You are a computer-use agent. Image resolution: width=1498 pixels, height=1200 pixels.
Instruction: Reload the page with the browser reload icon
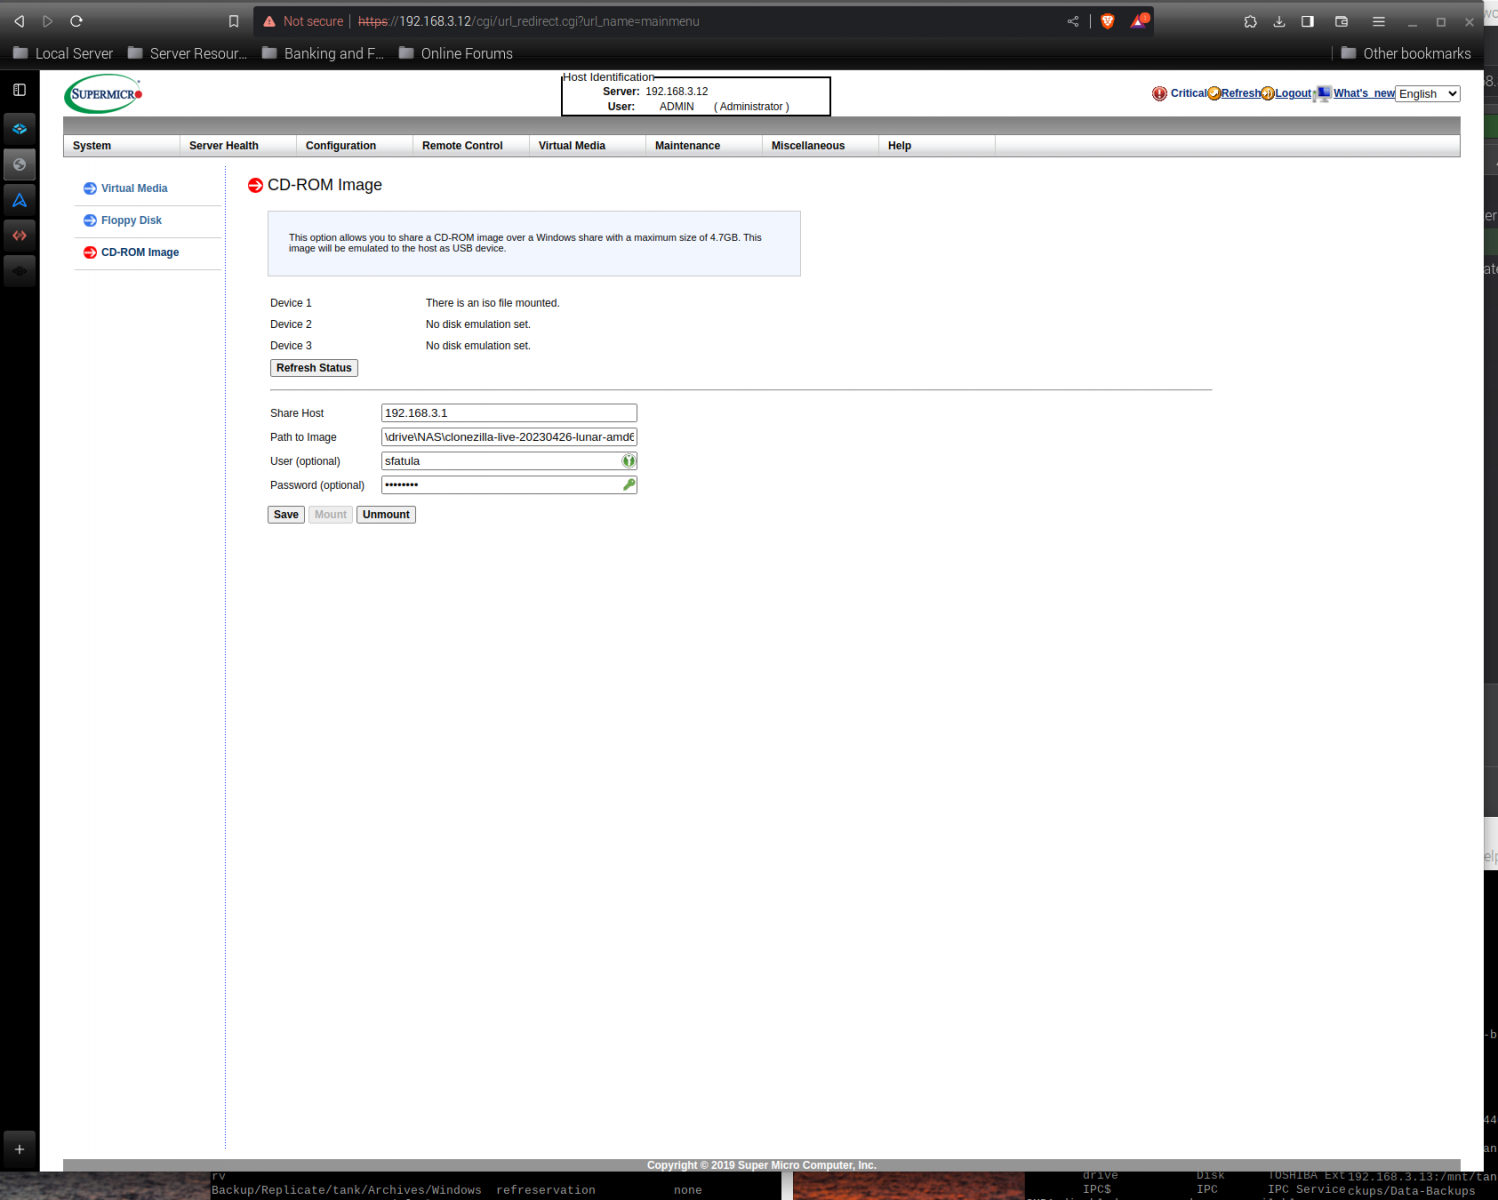(x=76, y=21)
